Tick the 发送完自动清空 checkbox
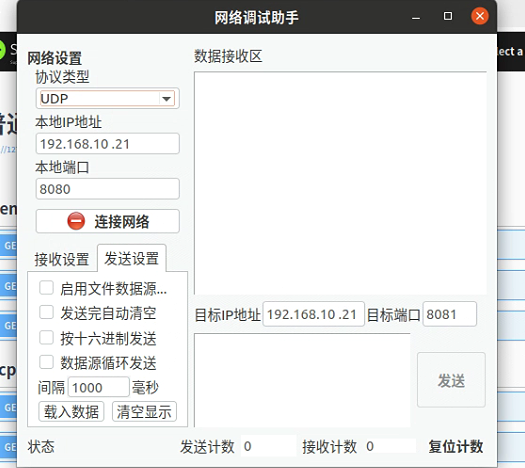 [46, 312]
